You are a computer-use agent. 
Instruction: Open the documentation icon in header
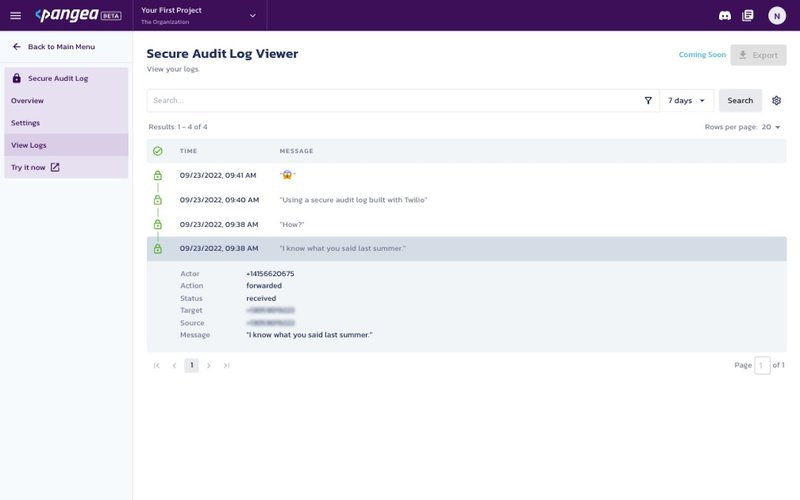click(x=748, y=15)
